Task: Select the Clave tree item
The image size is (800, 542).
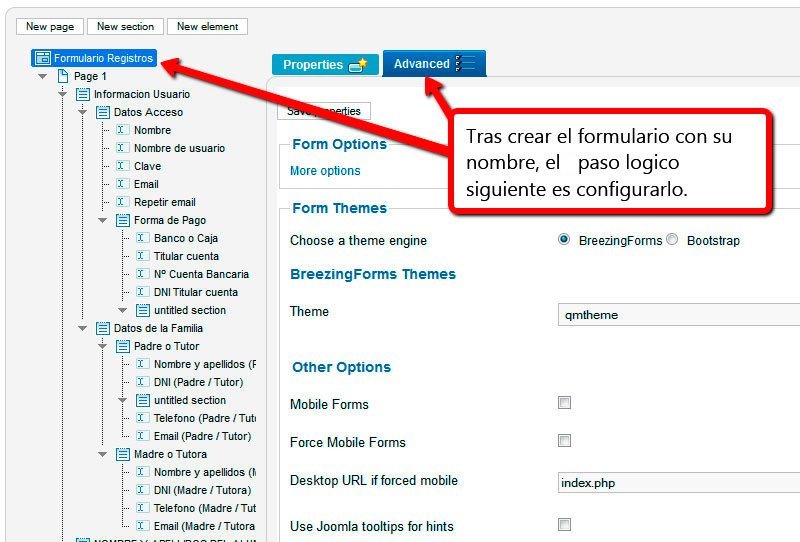Action: click(147, 166)
